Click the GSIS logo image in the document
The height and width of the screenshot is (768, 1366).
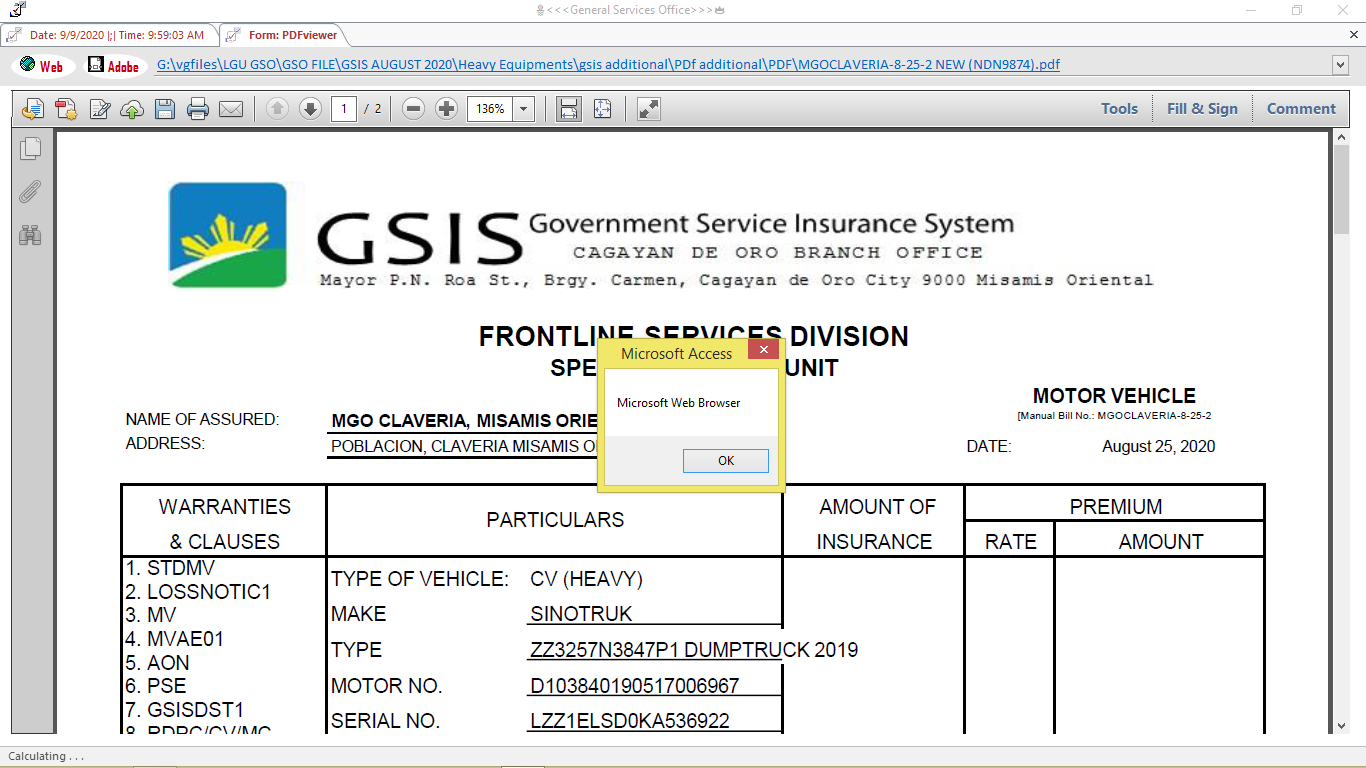point(228,235)
